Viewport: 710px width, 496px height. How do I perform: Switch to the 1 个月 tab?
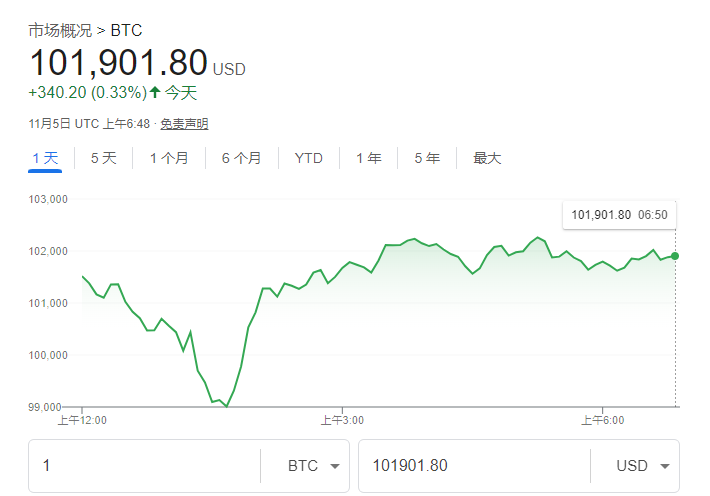[169, 158]
